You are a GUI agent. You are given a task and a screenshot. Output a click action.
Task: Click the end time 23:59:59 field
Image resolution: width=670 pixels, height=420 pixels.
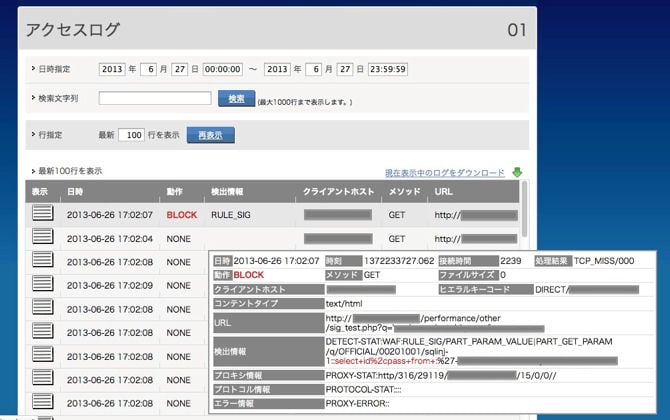[x=388, y=69]
